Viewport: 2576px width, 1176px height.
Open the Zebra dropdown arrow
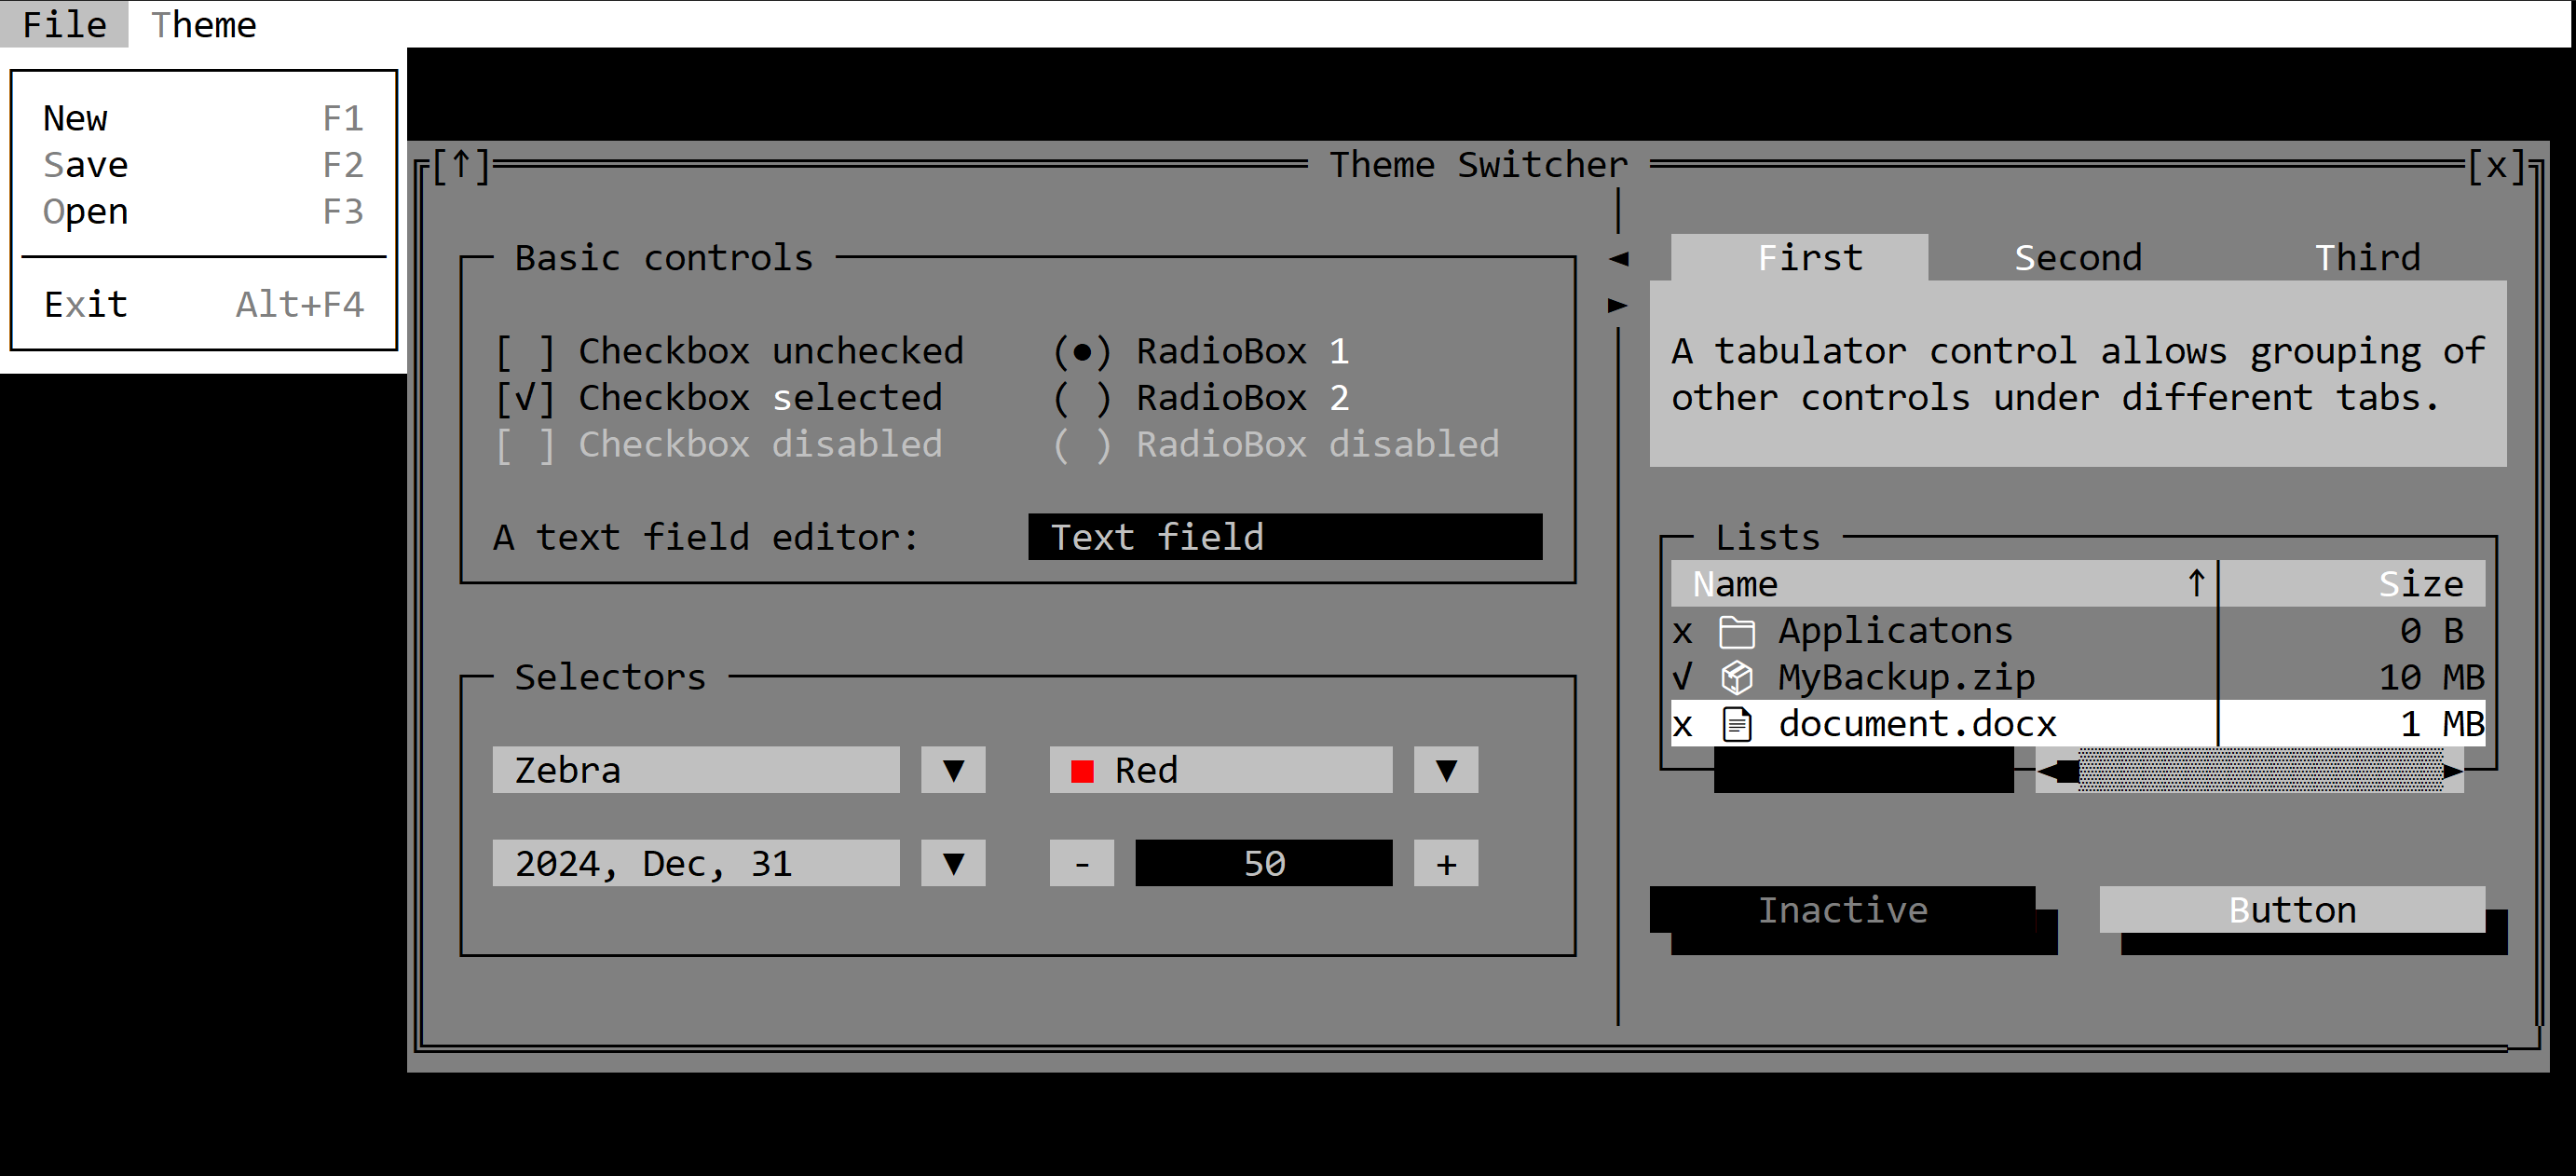click(953, 770)
